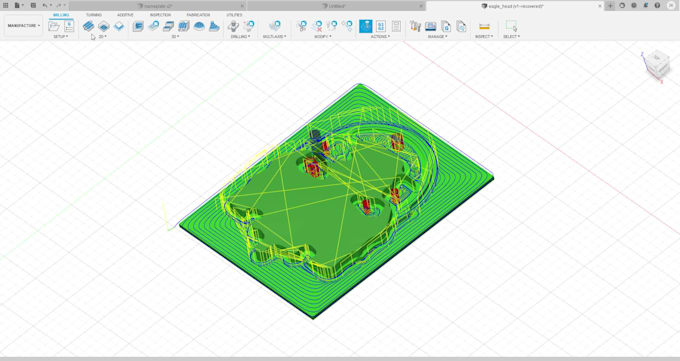Click the Modify icon with red X
Viewport: 680px width, 361px height.
coord(318,26)
